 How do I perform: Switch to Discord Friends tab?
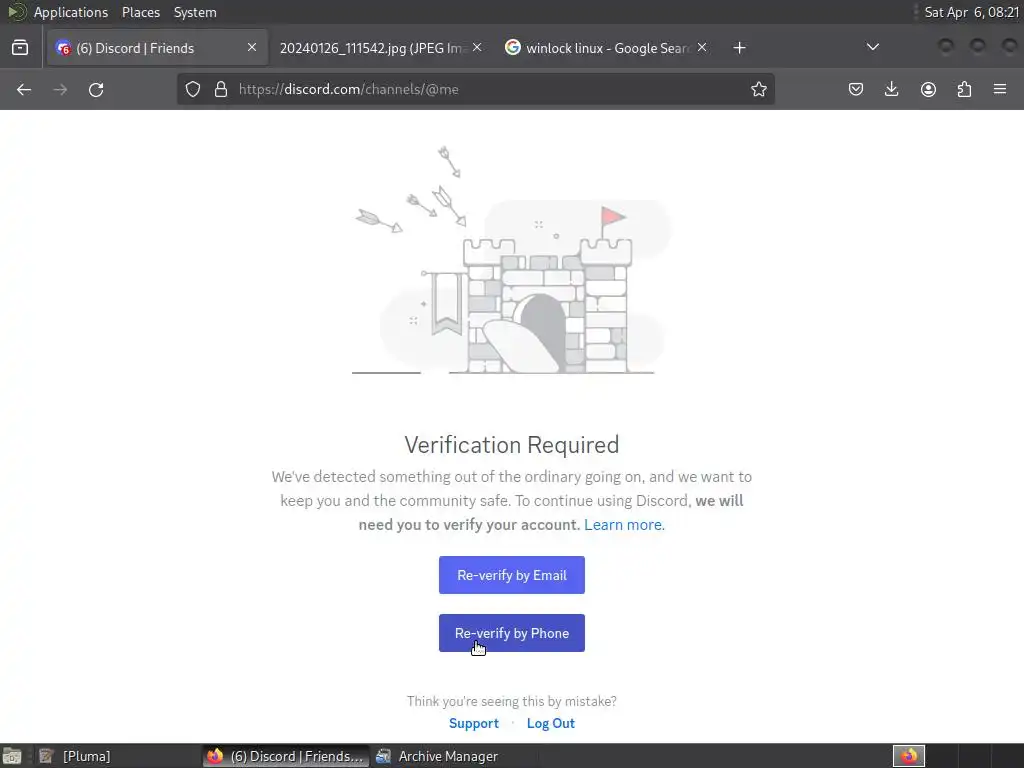(157, 48)
